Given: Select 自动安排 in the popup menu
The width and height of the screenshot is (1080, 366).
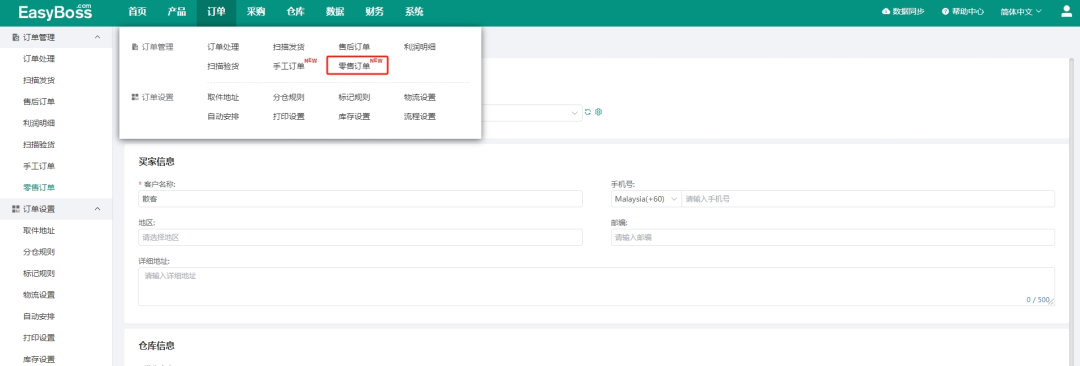Looking at the screenshot, I should pyautogui.click(x=223, y=116).
